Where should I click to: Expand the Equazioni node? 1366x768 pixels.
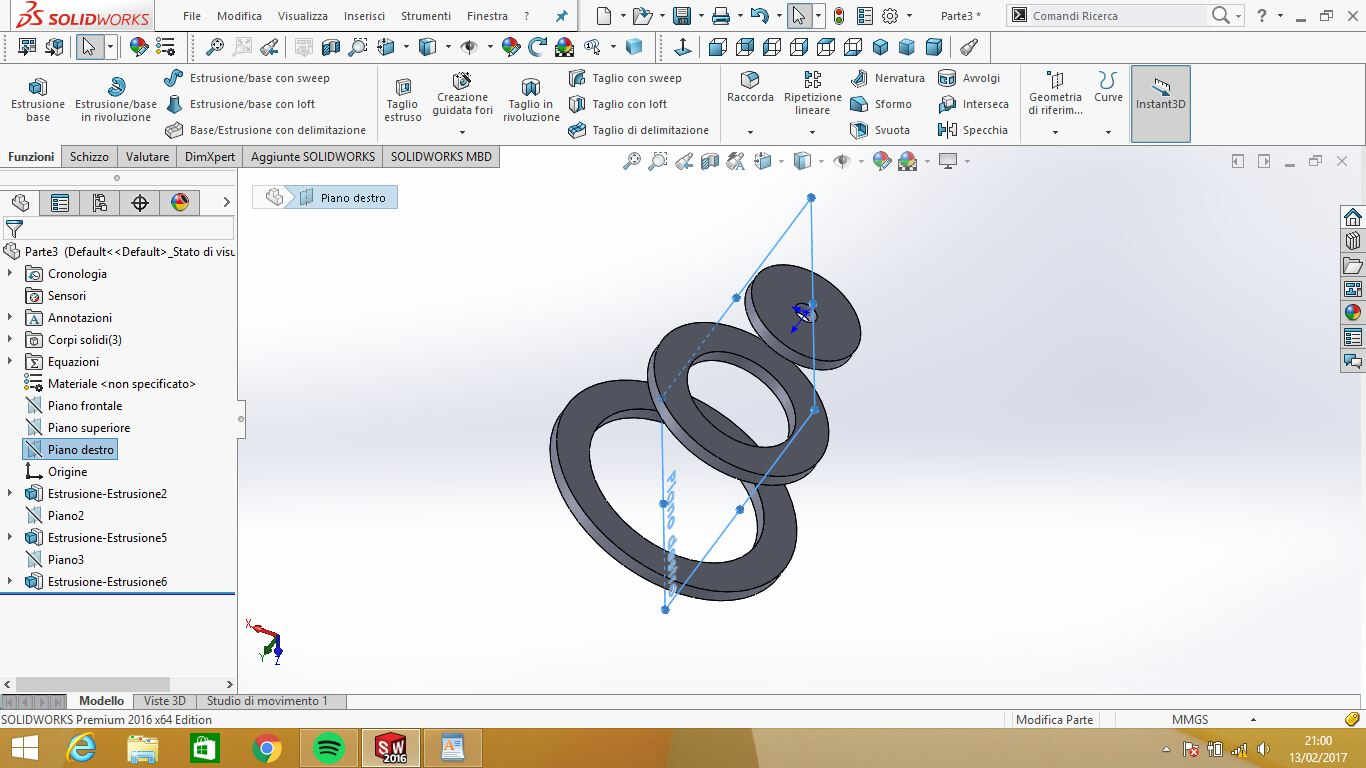(x=10, y=362)
